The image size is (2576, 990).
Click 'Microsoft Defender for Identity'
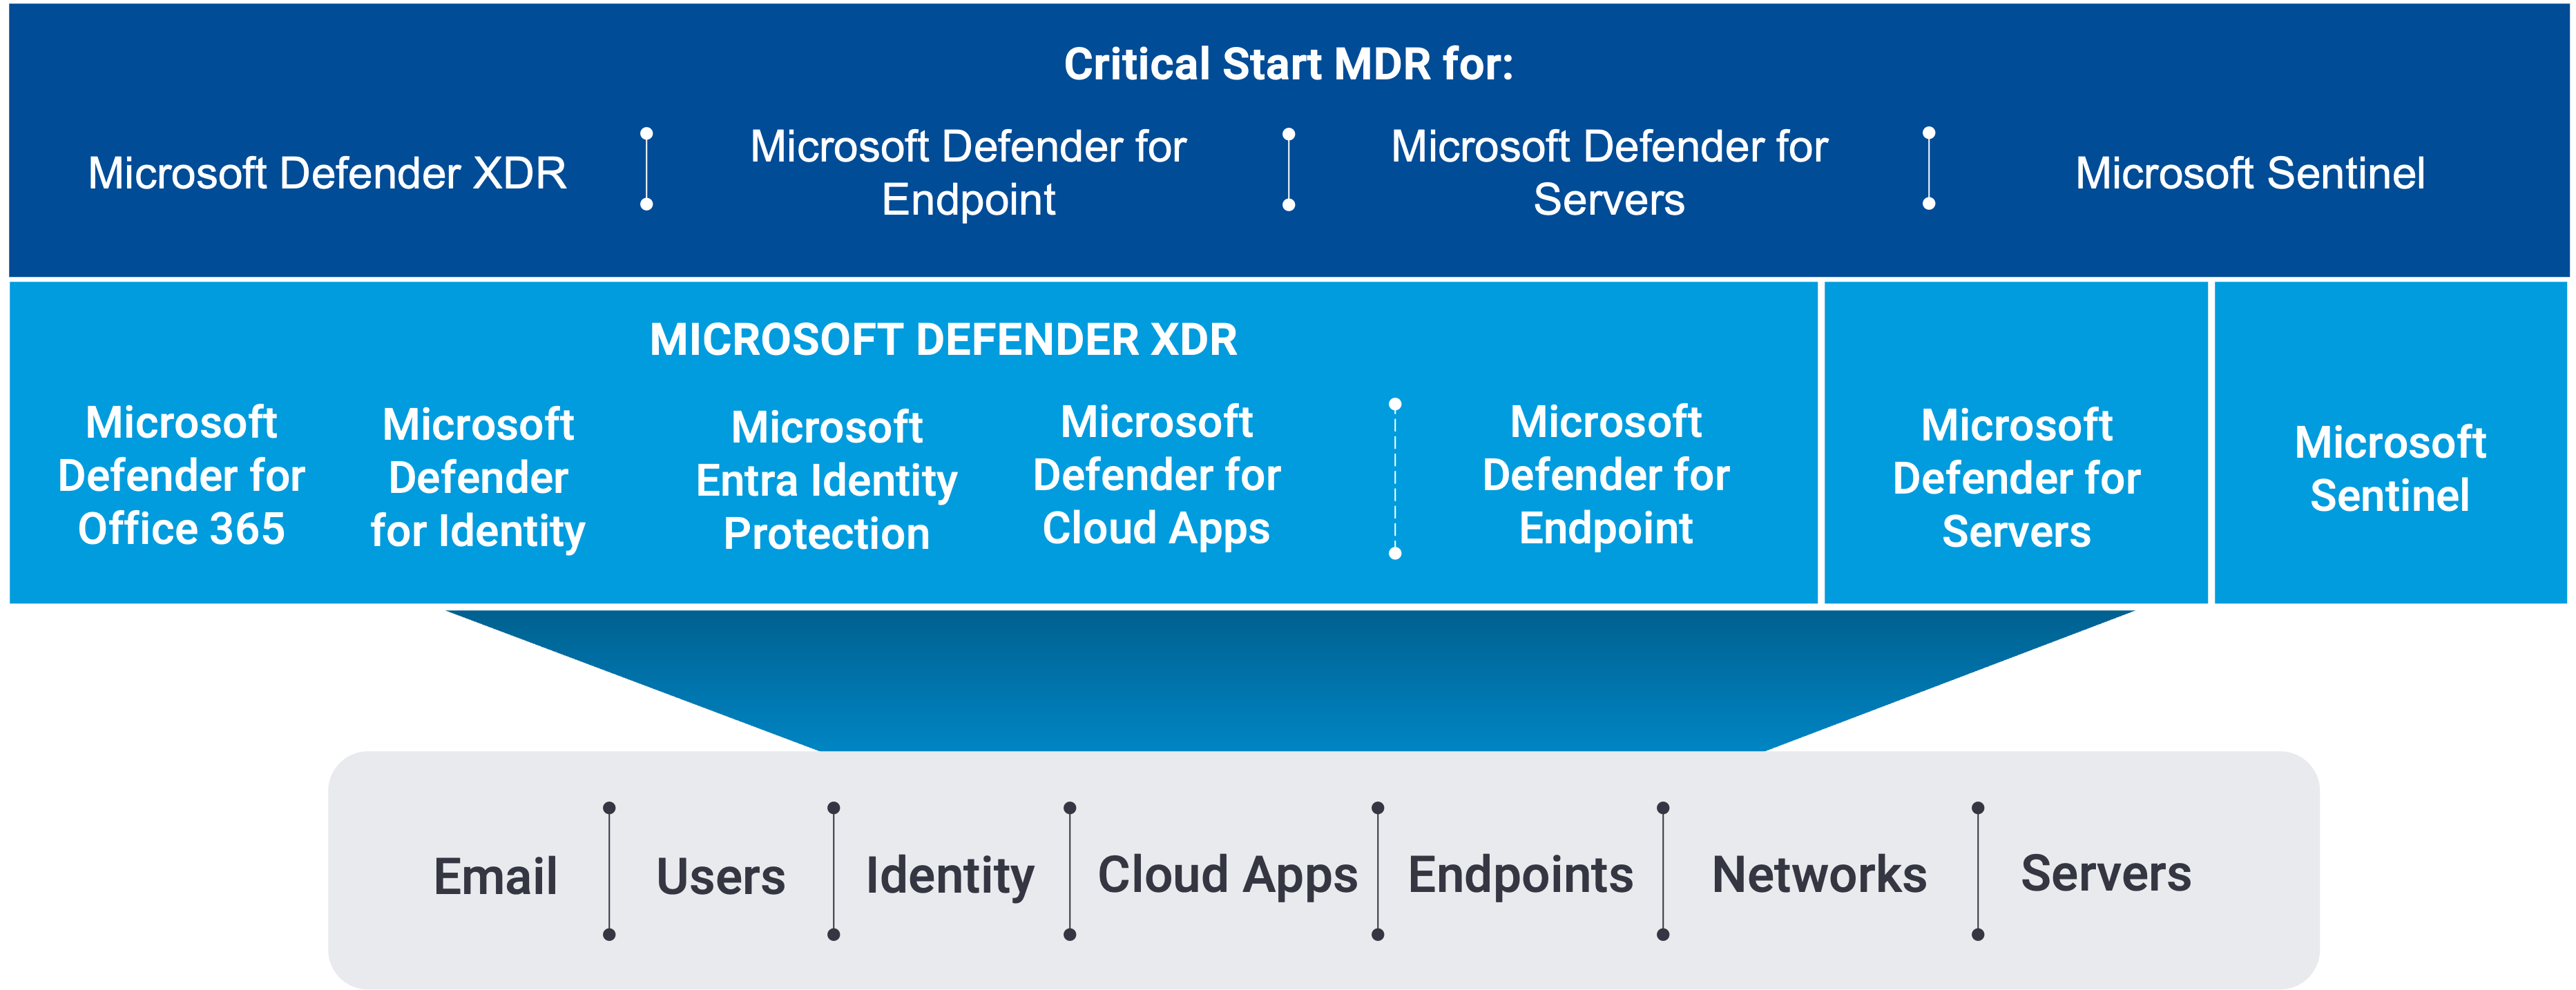[x=478, y=478]
